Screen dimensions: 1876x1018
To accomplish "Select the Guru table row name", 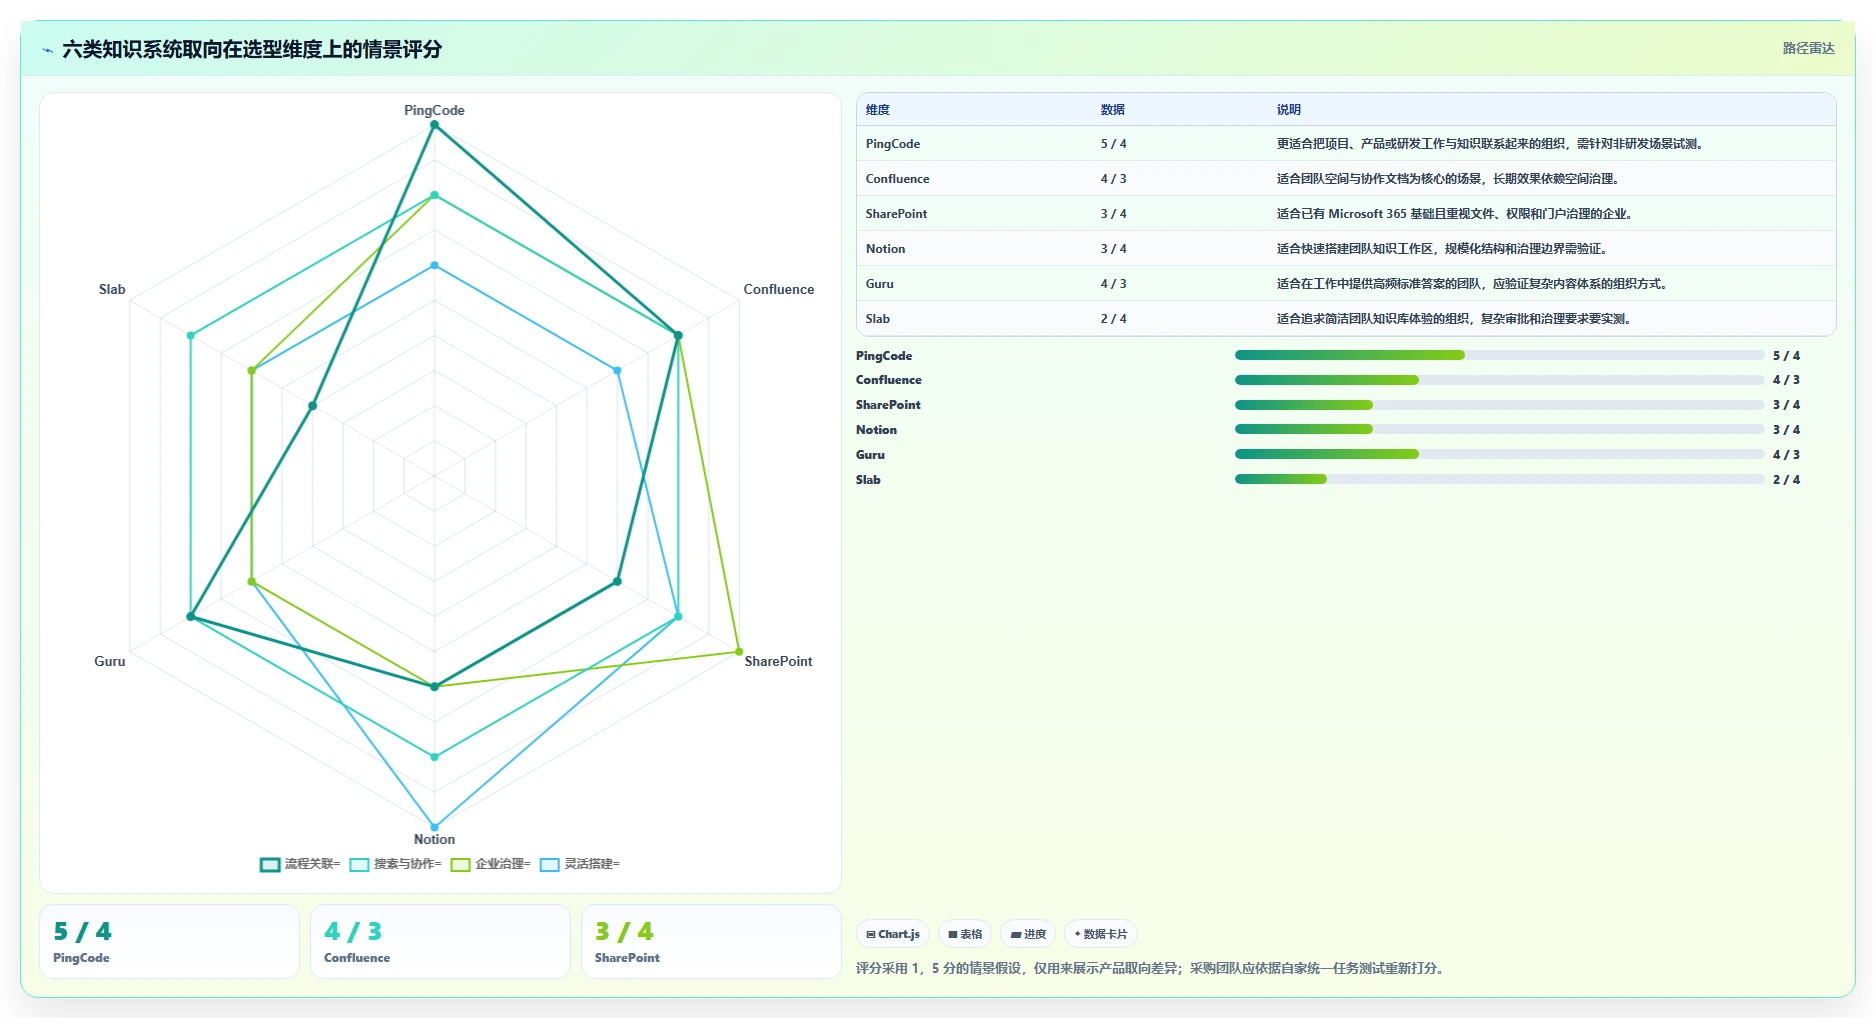I will coord(880,284).
